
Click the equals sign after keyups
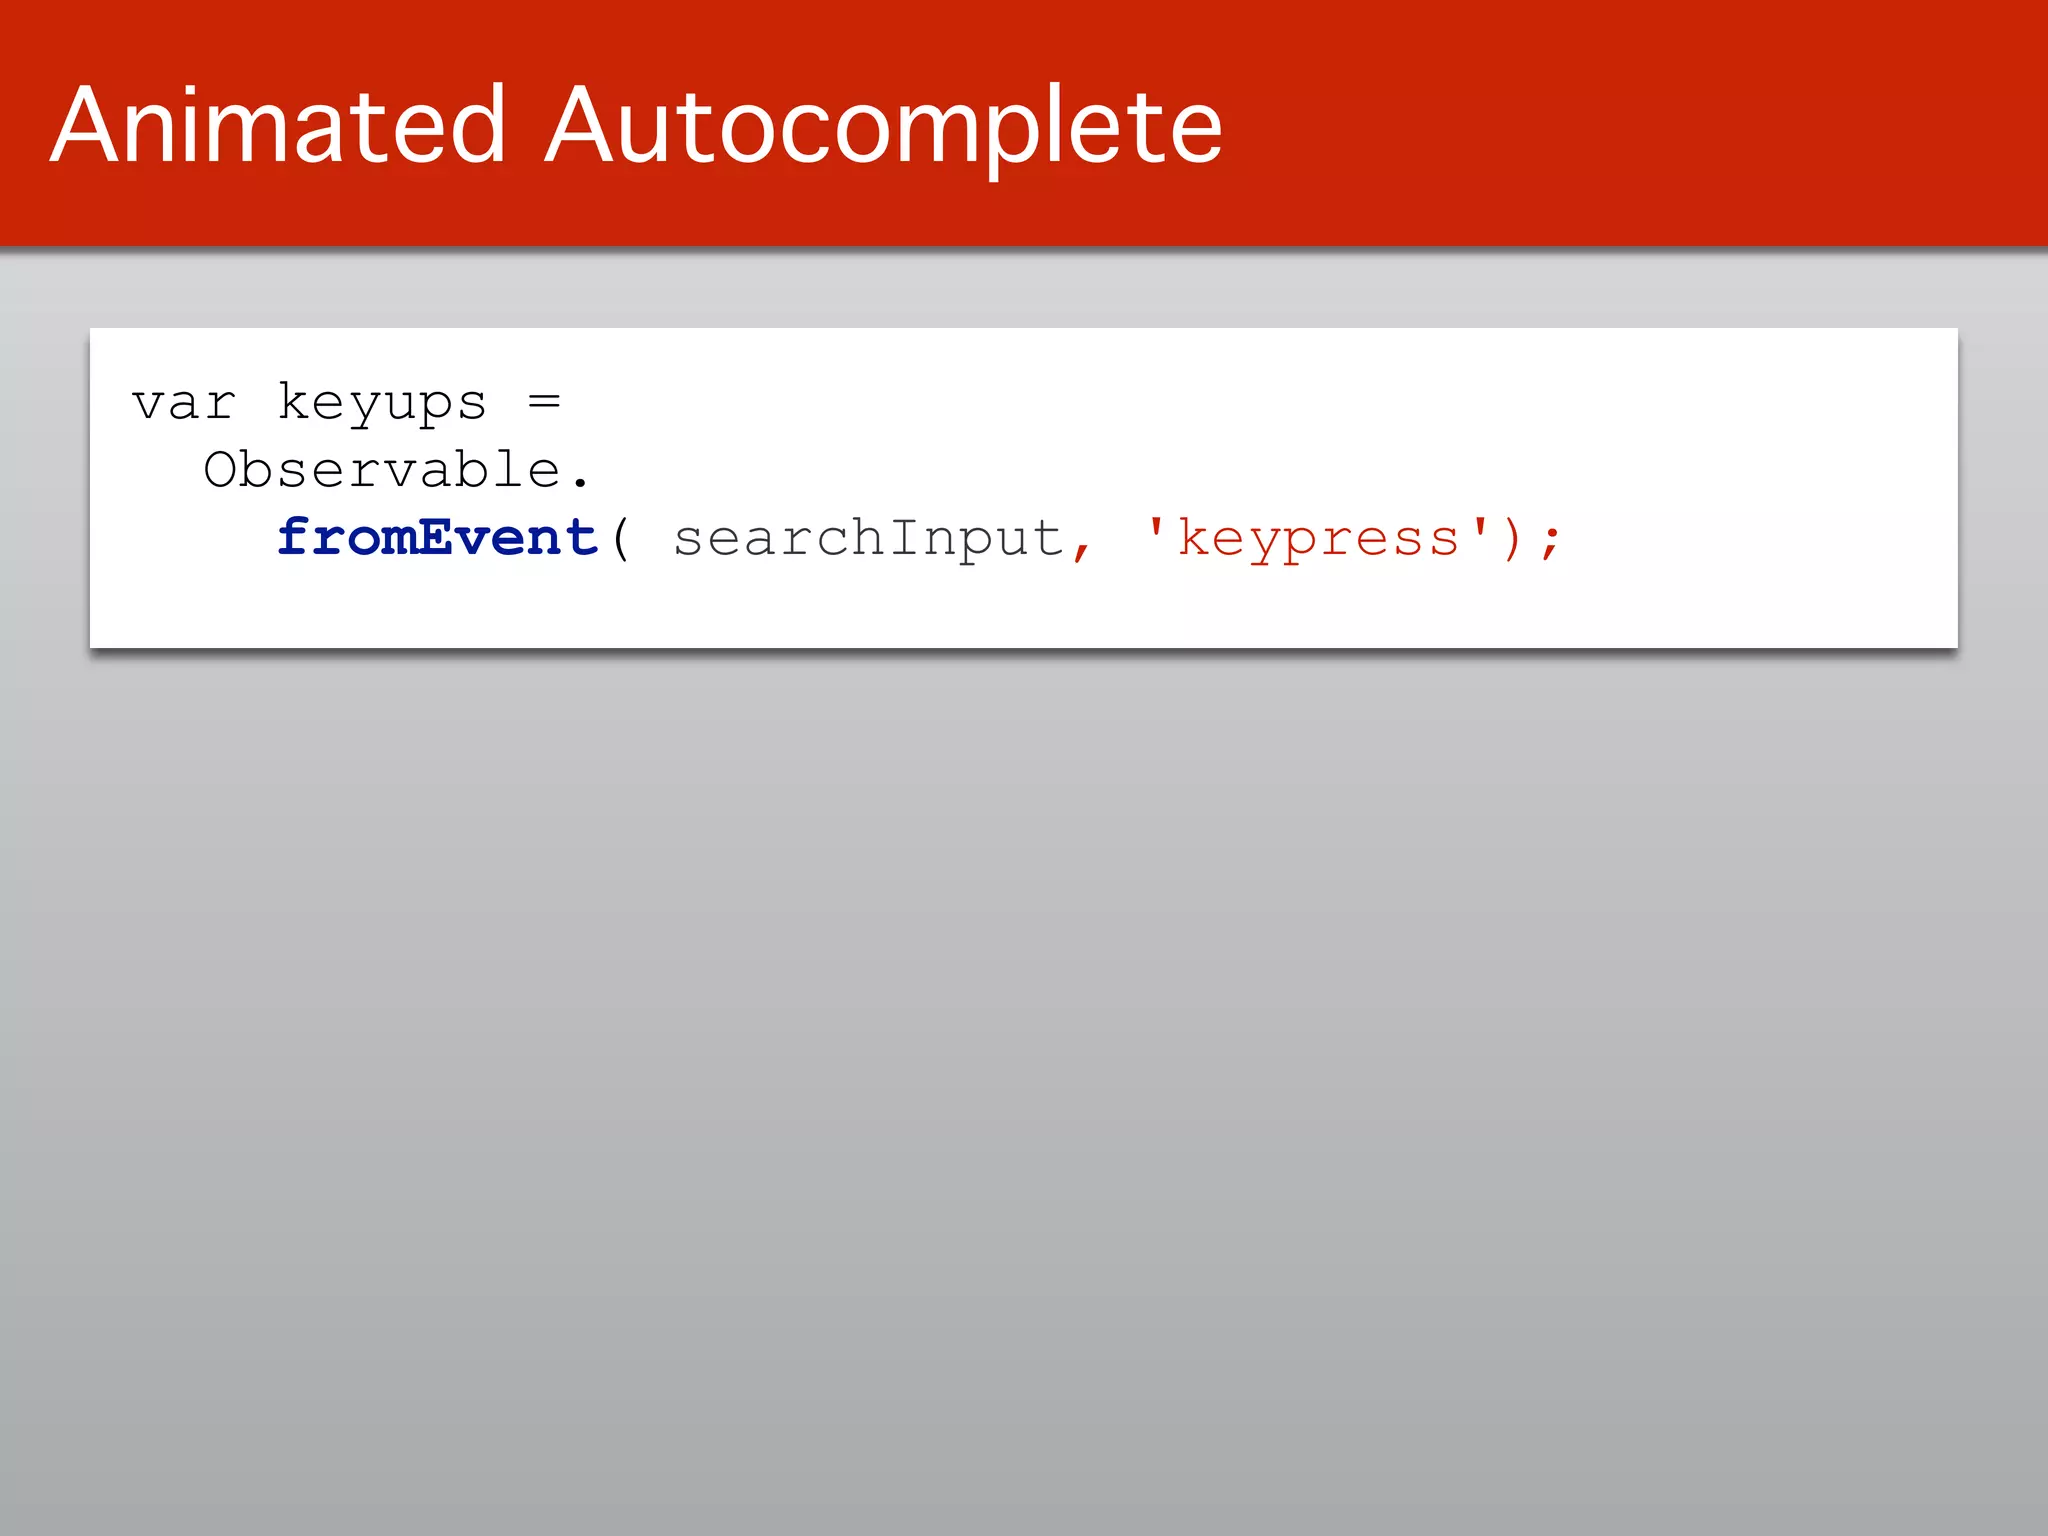tap(544, 402)
